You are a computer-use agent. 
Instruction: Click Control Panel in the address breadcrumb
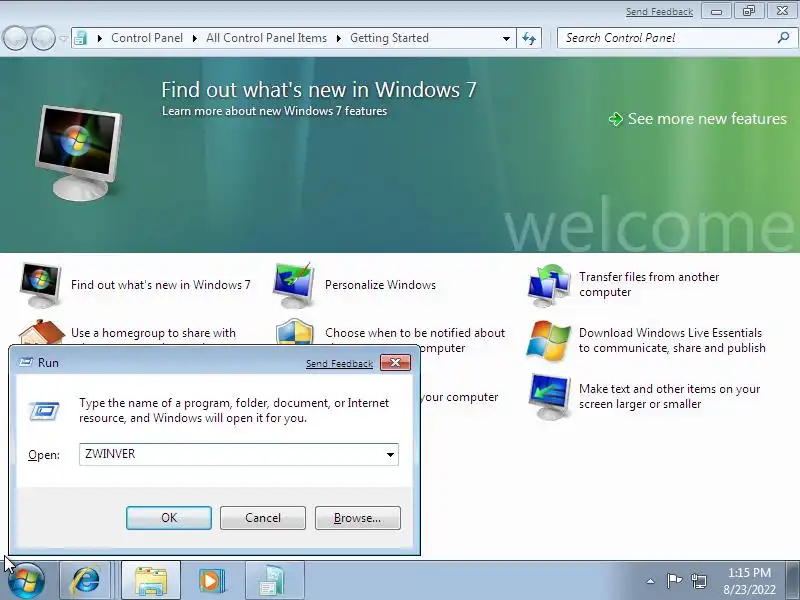pyautogui.click(x=147, y=38)
